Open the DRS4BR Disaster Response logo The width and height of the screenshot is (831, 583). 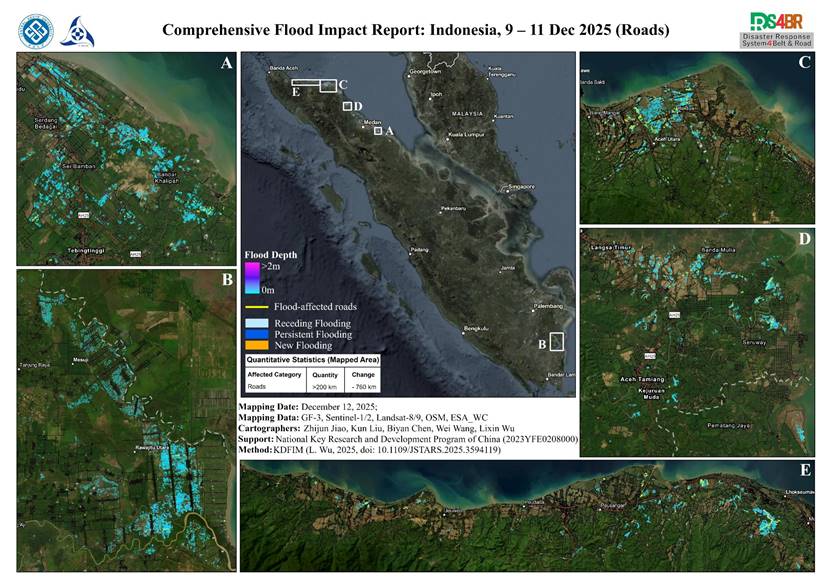click(779, 30)
